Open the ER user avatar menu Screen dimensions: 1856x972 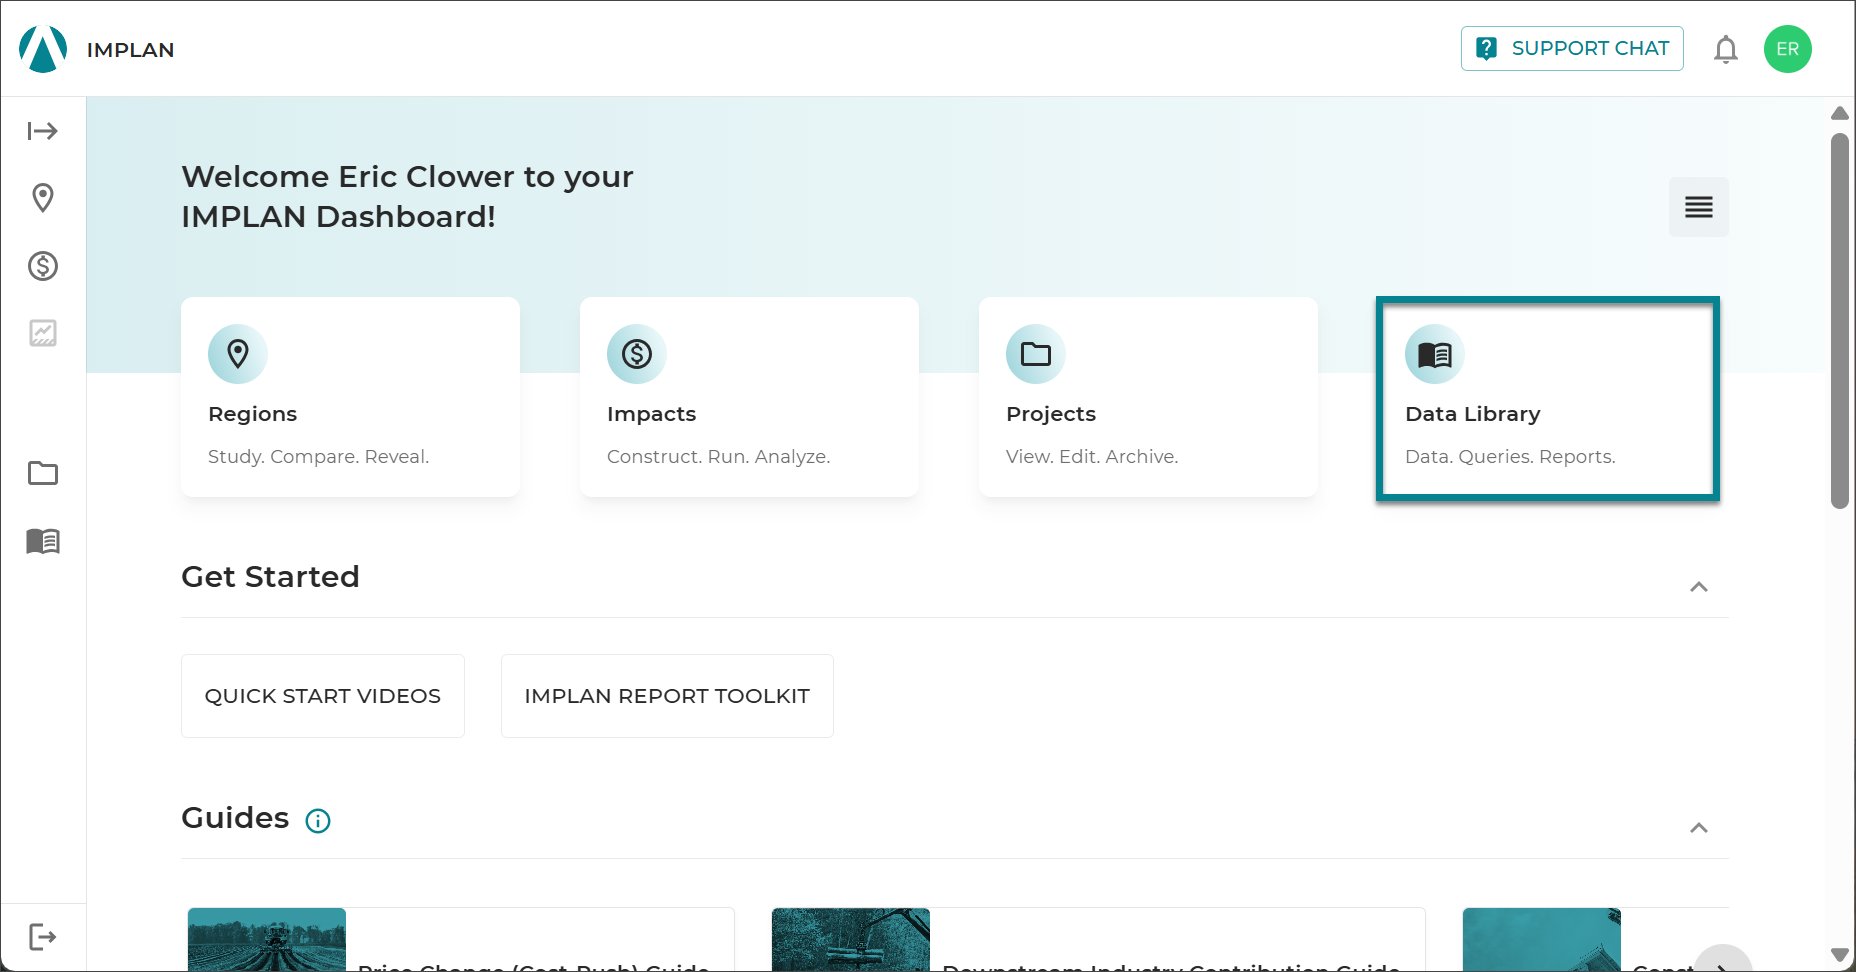pos(1788,49)
